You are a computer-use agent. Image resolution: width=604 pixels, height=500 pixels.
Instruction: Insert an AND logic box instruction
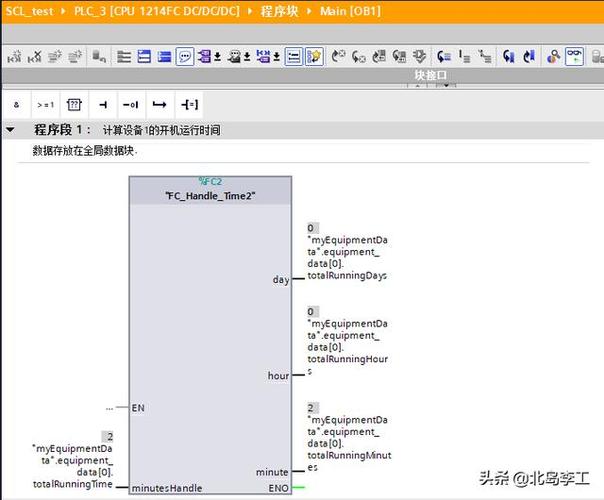(17, 104)
